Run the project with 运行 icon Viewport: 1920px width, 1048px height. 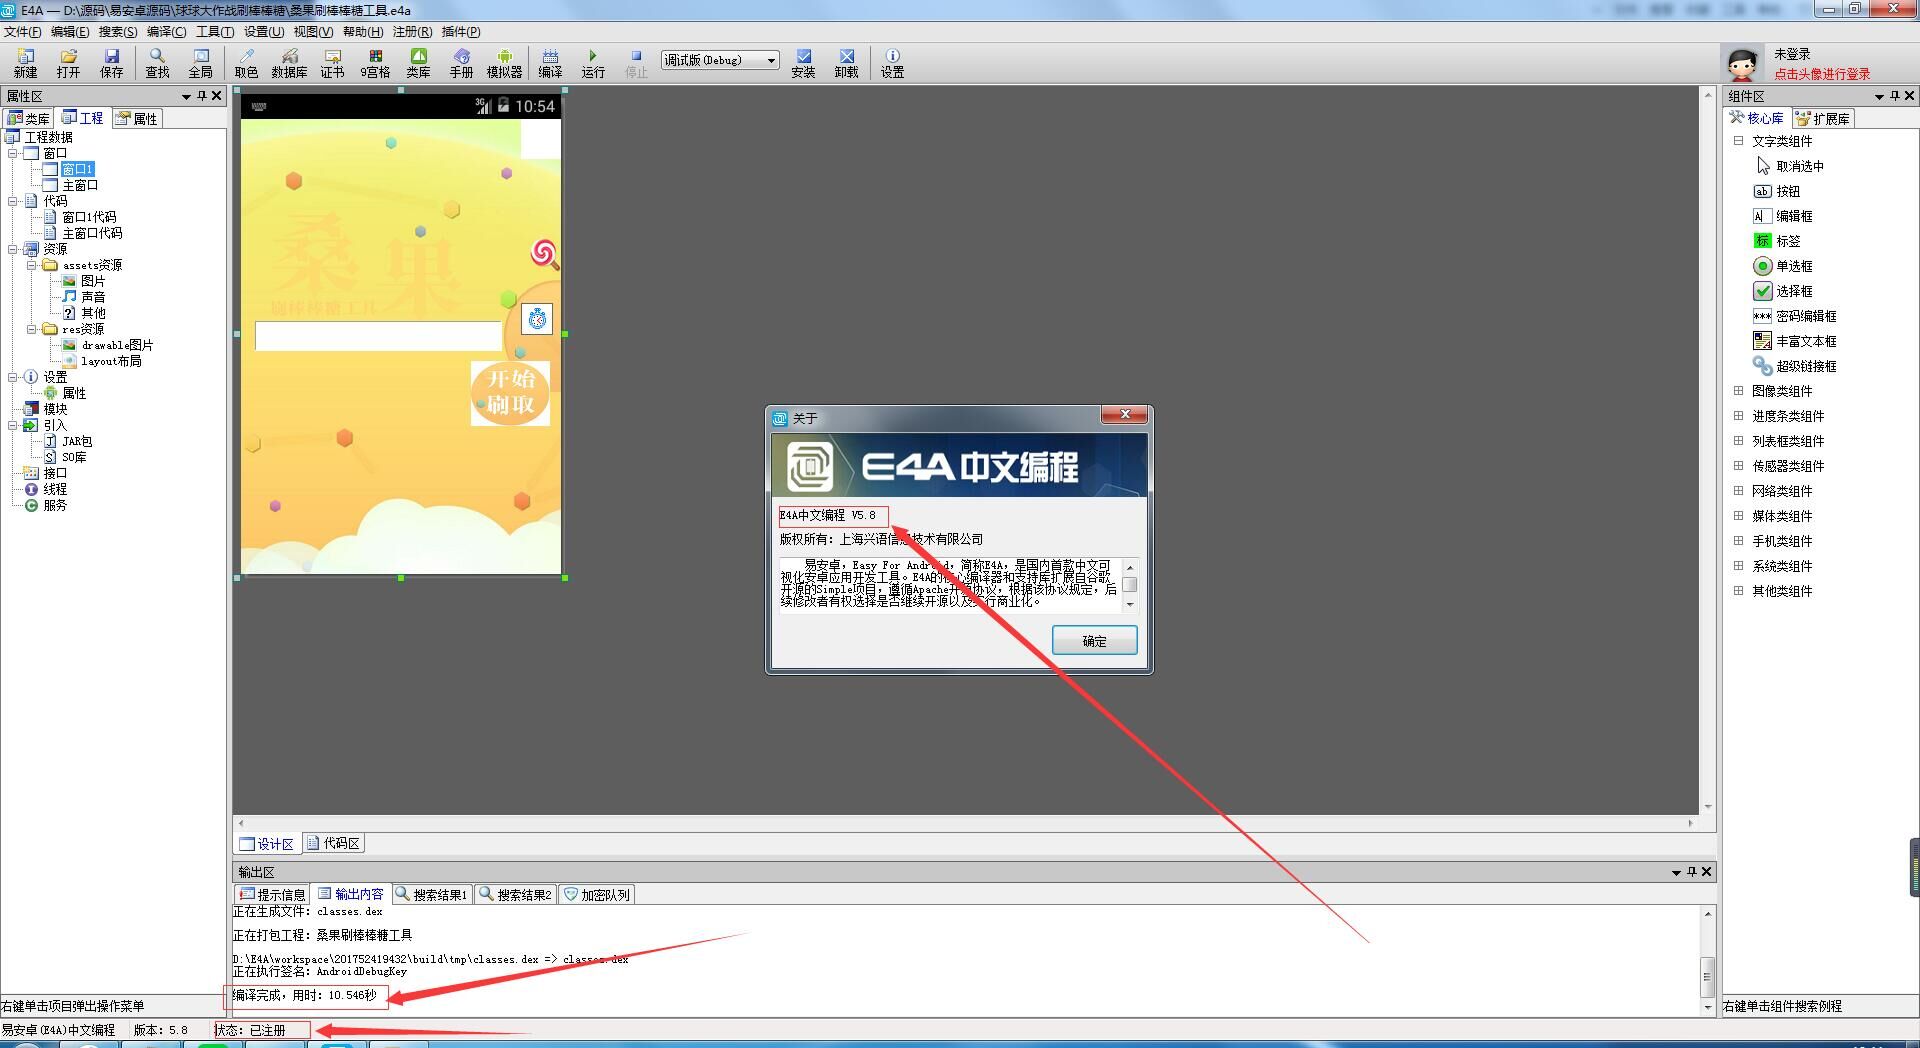[x=593, y=63]
